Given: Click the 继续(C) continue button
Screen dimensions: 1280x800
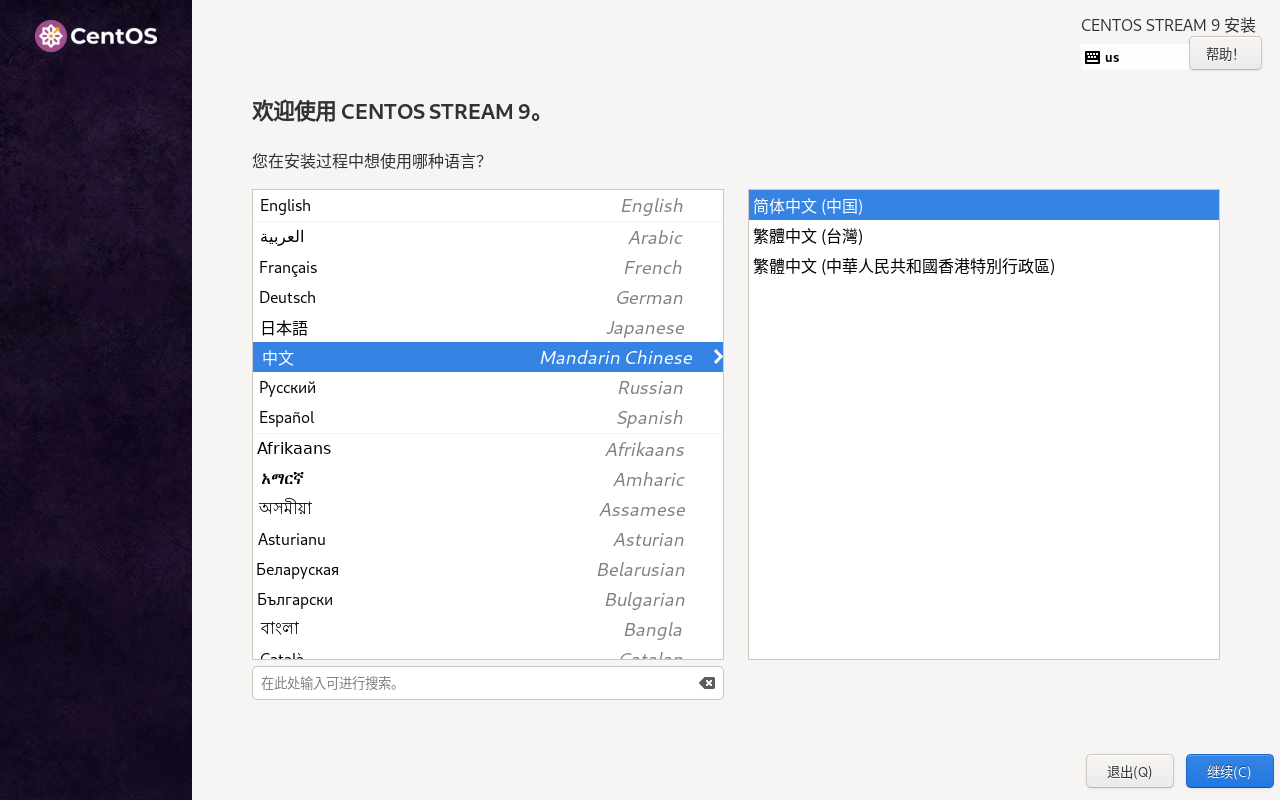Looking at the screenshot, I should pyautogui.click(x=1229, y=771).
